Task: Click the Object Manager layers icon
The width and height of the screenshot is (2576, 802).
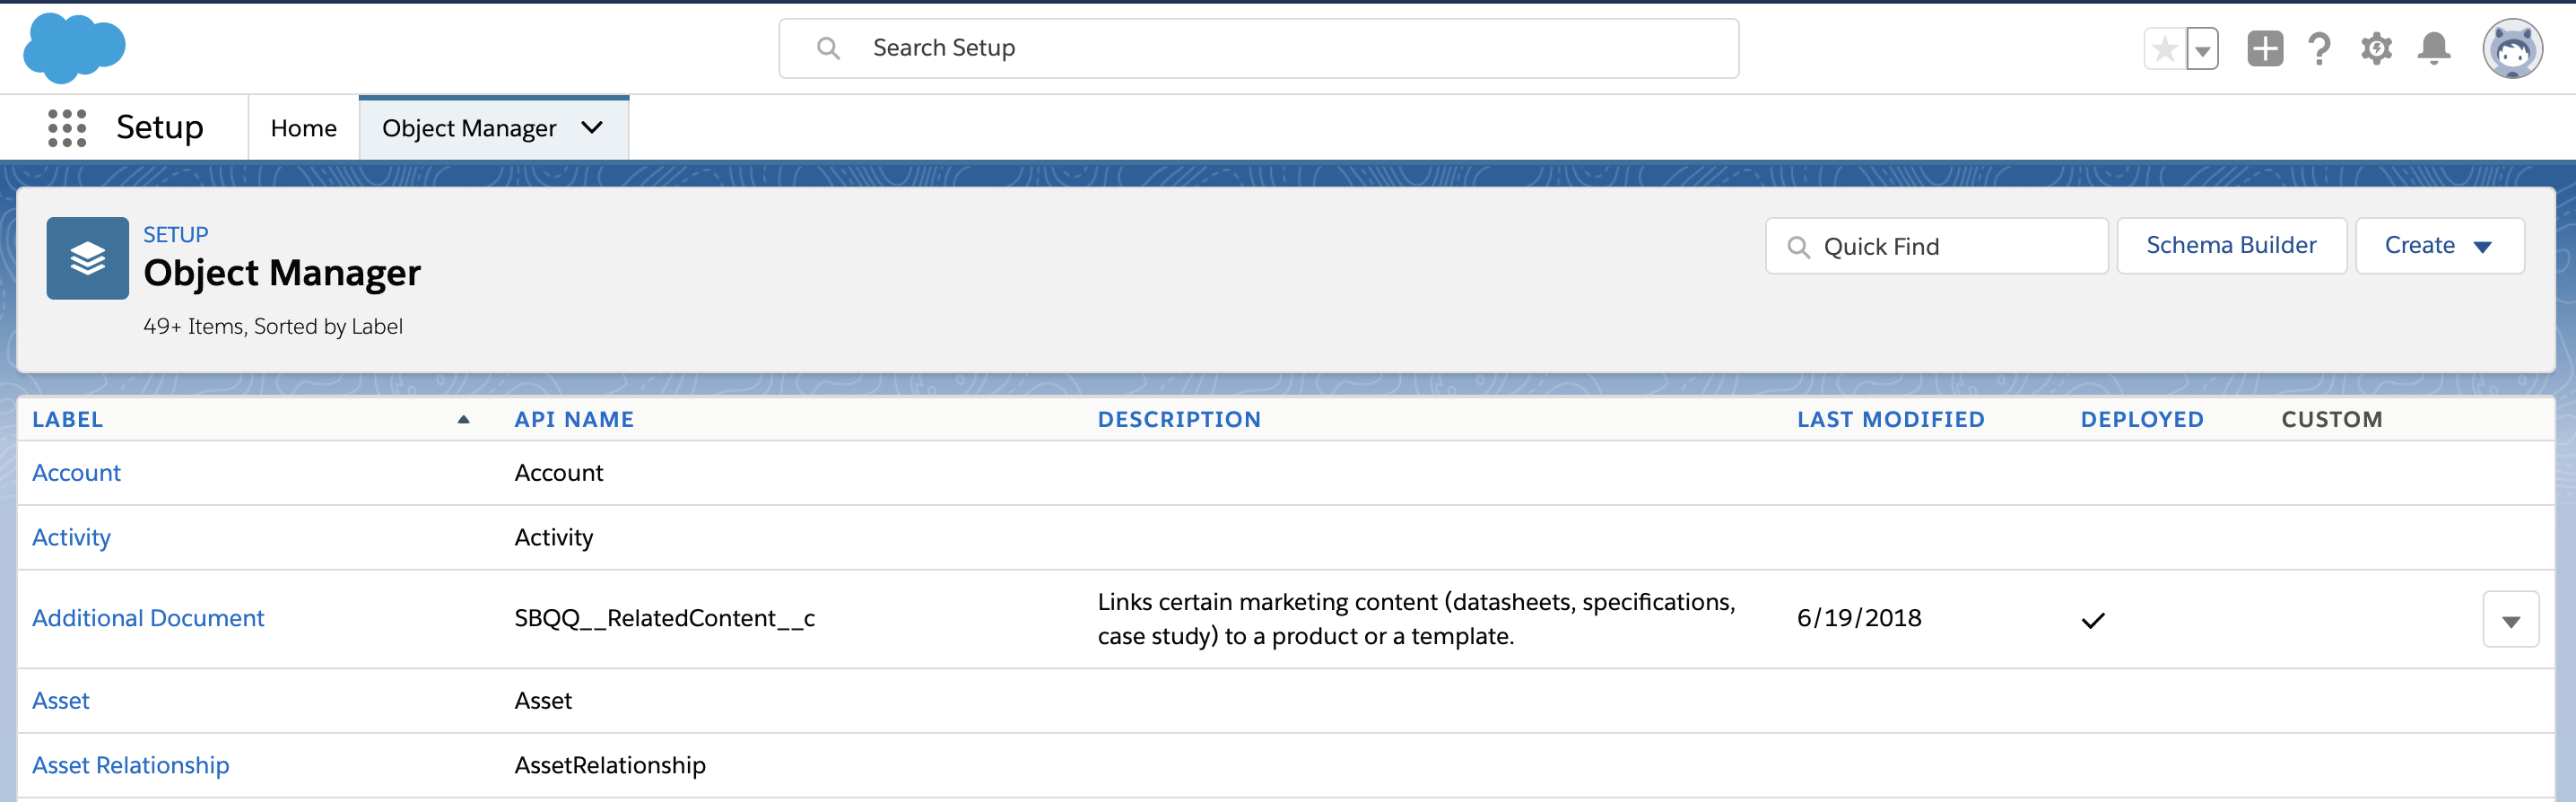Action: [88, 258]
